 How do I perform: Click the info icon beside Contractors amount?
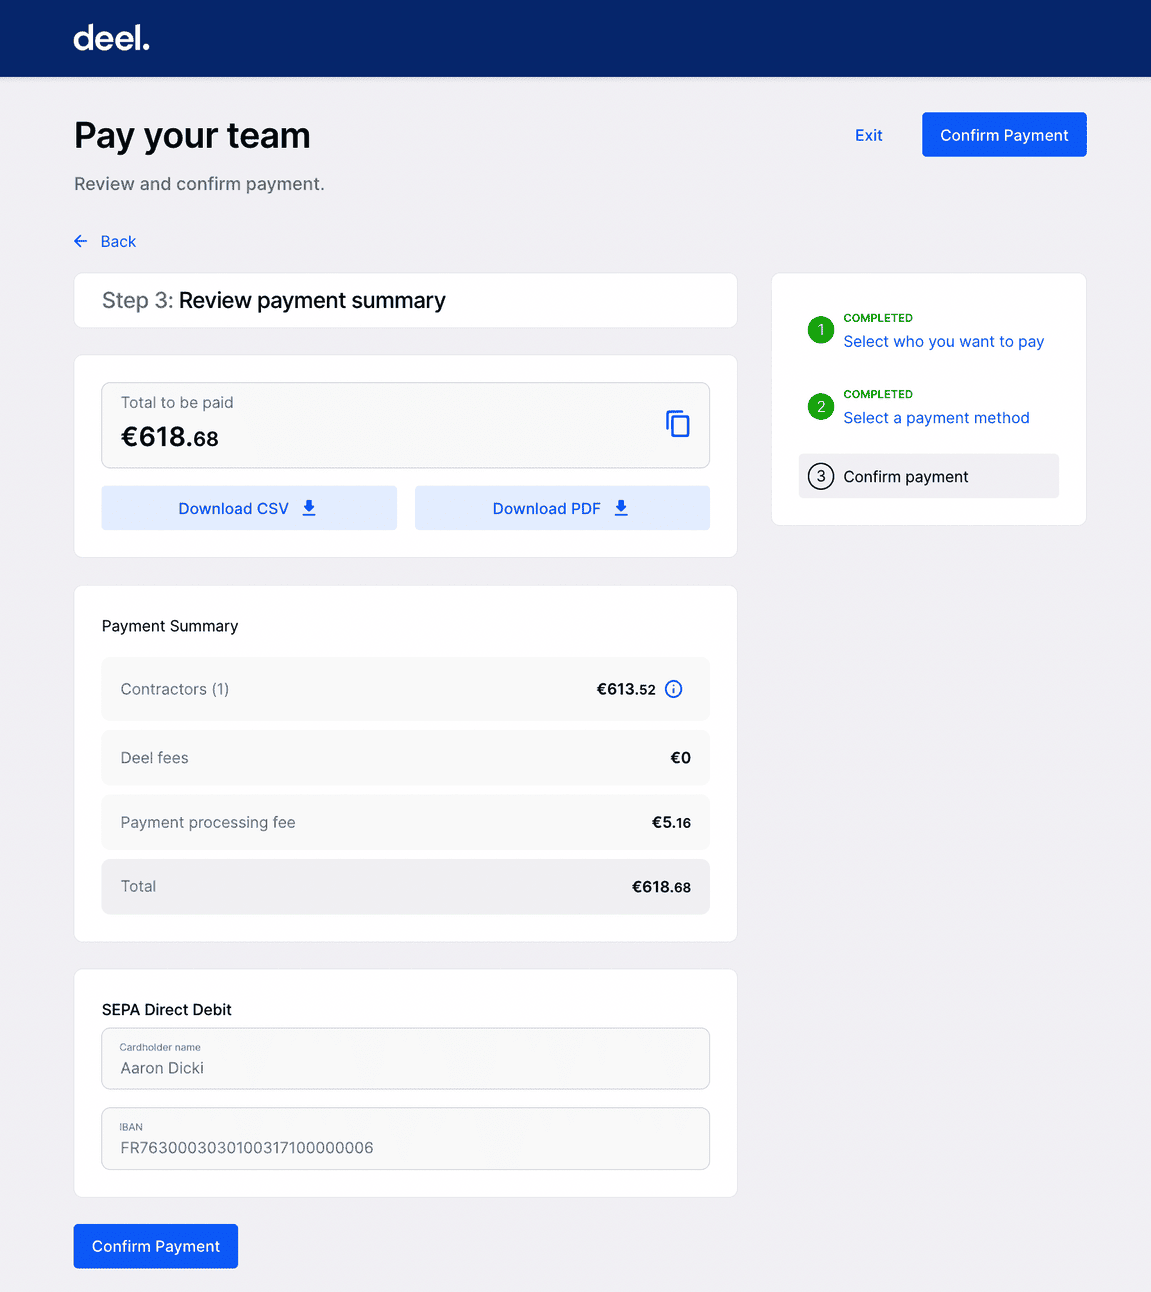(673, 689)
